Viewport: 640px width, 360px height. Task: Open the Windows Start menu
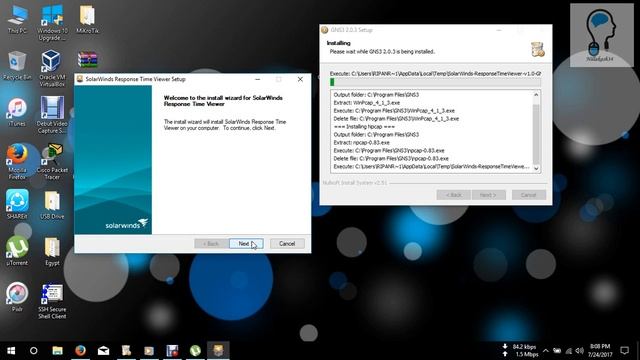point(11,350)
